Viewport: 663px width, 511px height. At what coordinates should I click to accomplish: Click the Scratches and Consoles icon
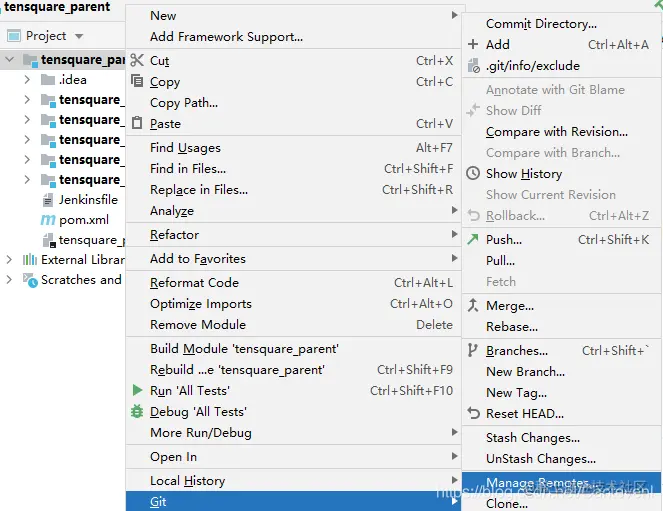(x=30, y=280)
